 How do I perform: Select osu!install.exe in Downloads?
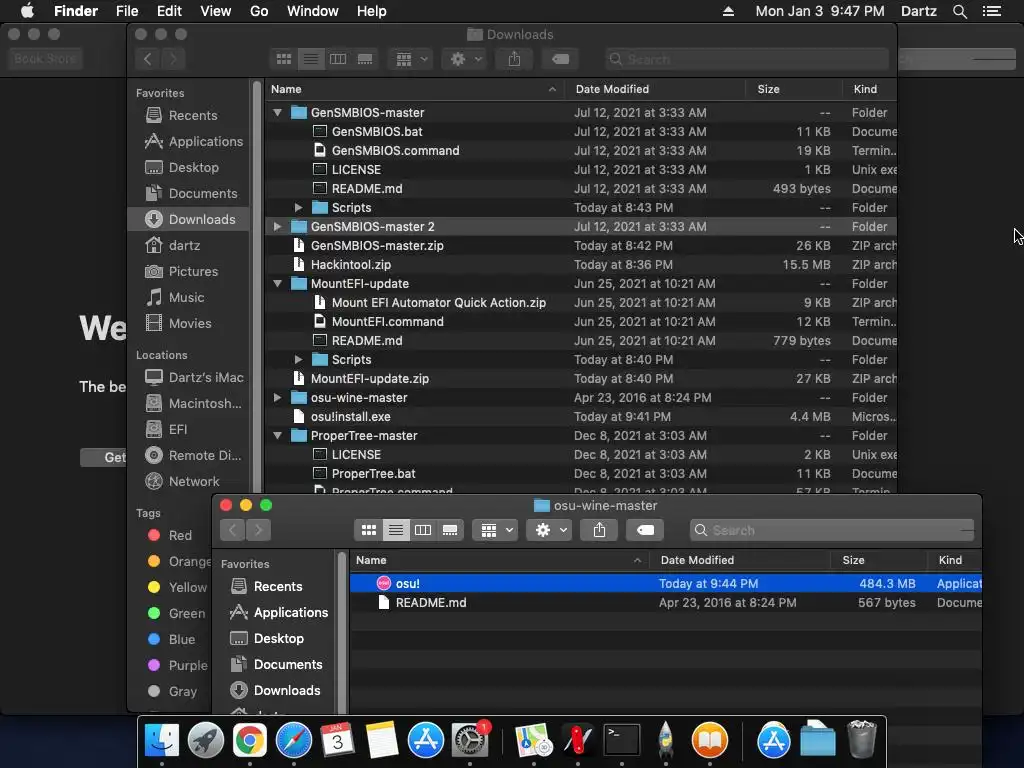click(x=581, y=417)
